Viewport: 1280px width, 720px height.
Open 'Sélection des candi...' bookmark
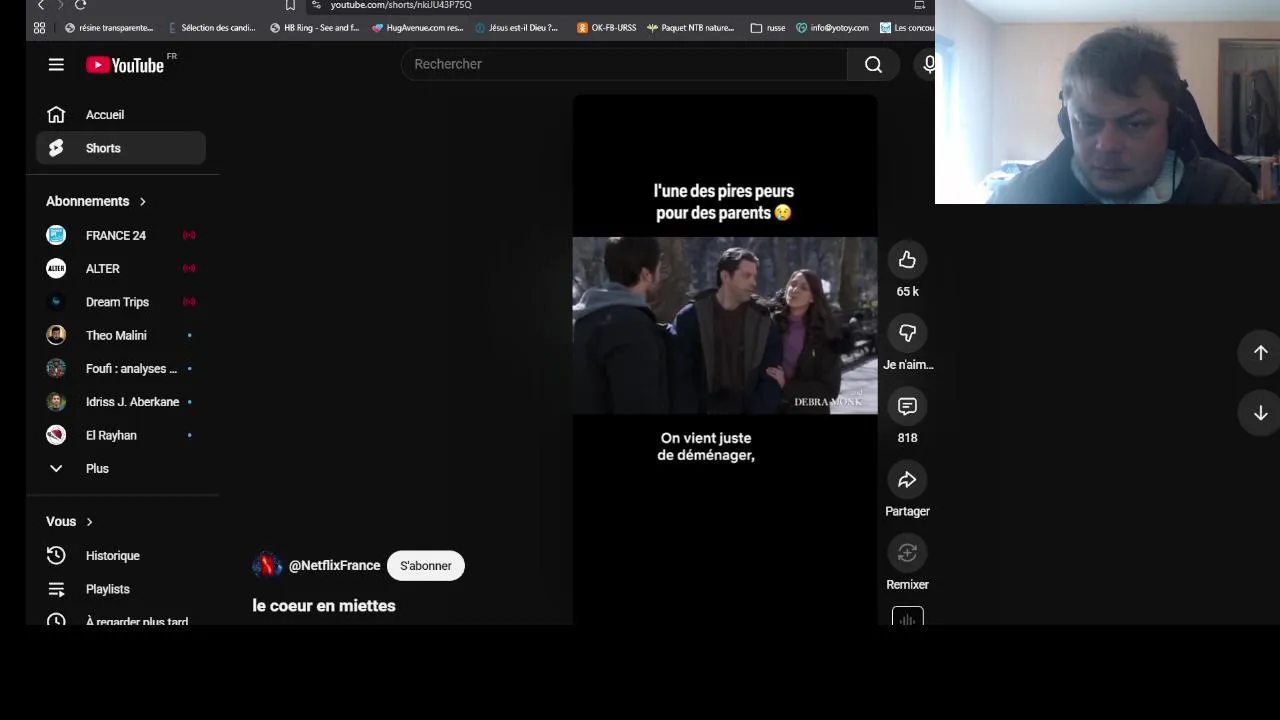tap(212, 28)
